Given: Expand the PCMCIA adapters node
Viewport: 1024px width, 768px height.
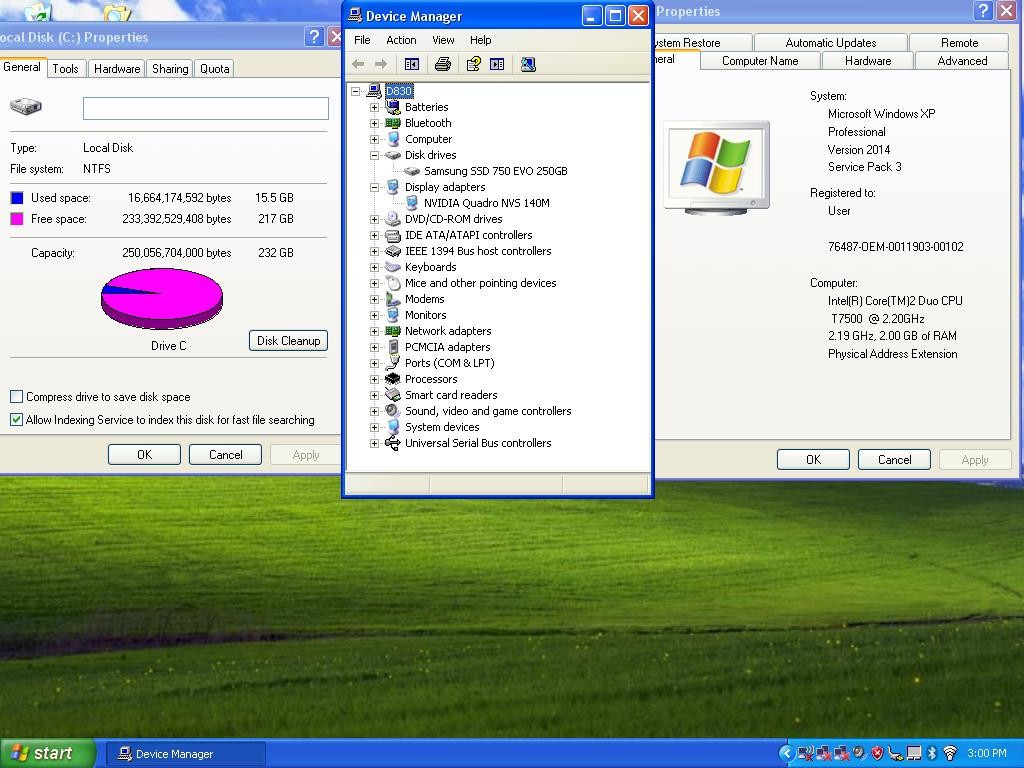Looking at the screenshot, I should click(x=374, y=347).
